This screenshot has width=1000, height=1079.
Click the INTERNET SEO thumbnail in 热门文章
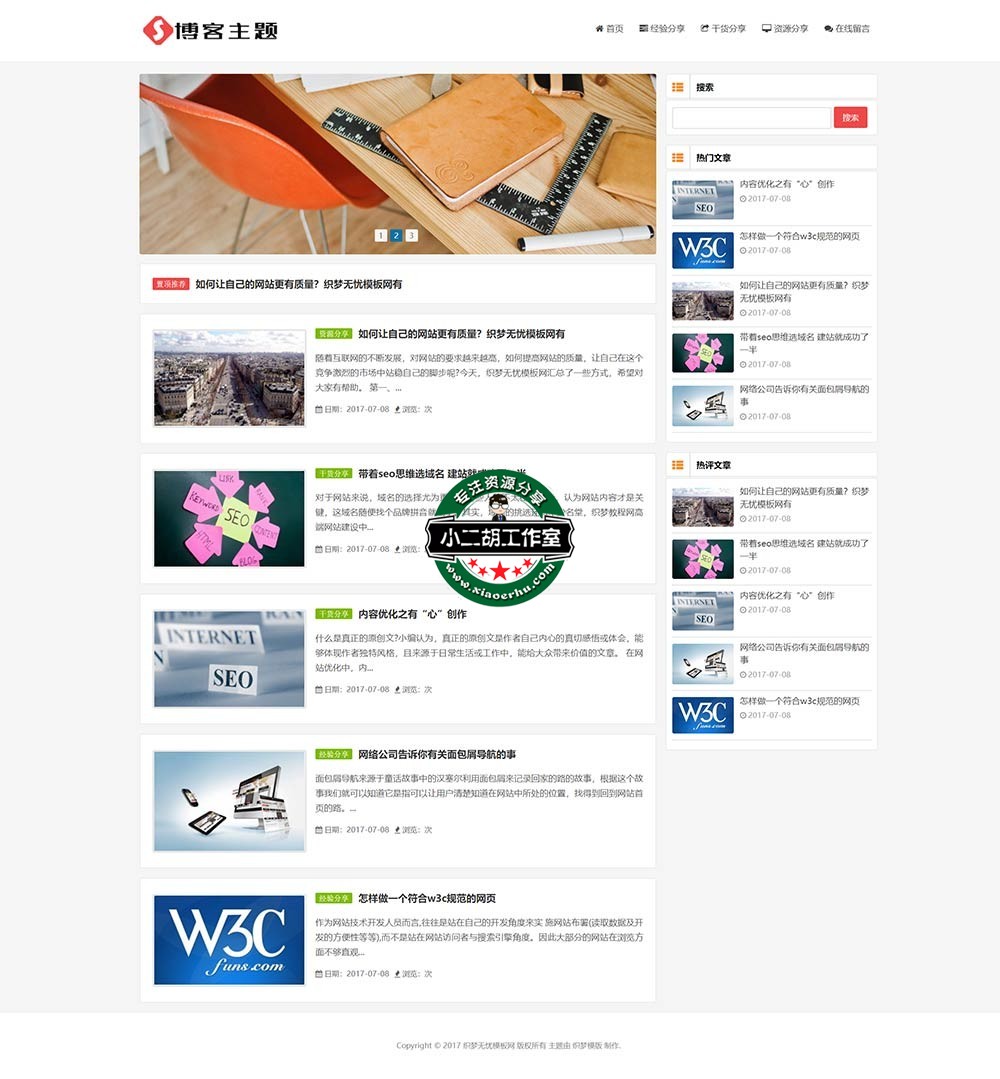pyautogui.click(x=702, y=200)
